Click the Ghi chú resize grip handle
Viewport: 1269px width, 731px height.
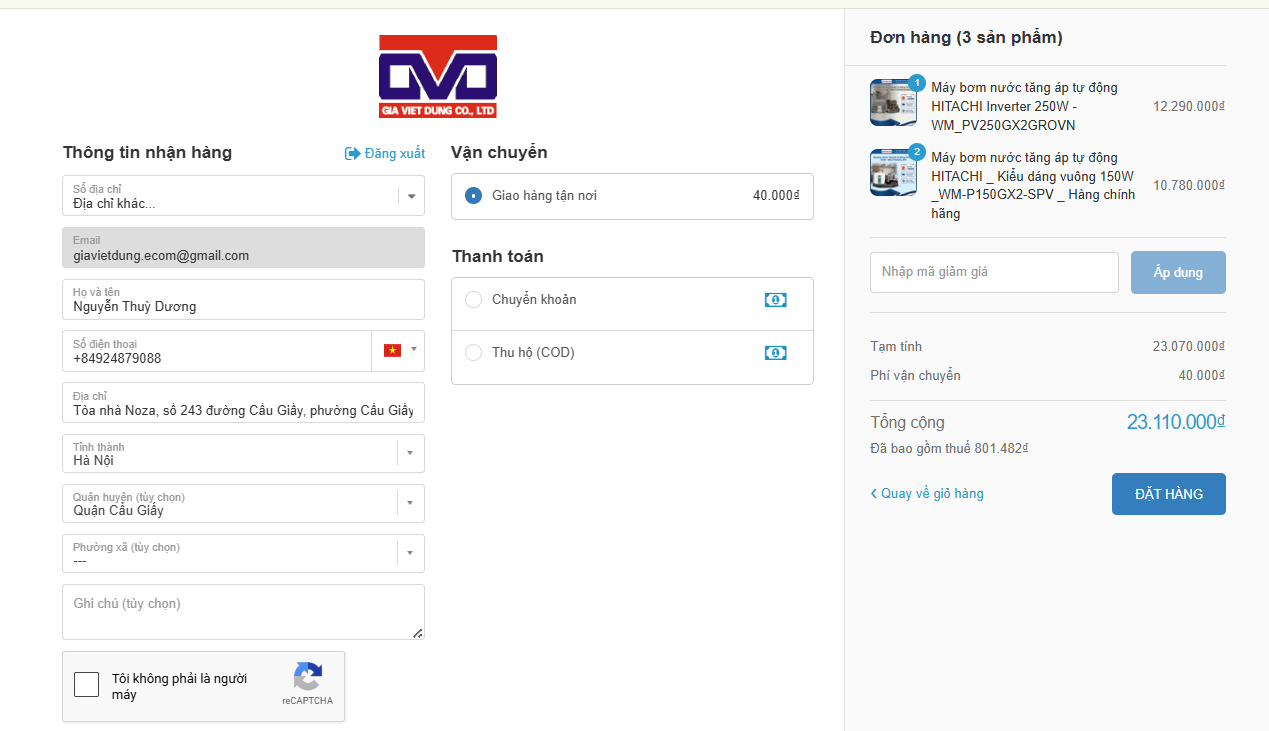[417, 632]
